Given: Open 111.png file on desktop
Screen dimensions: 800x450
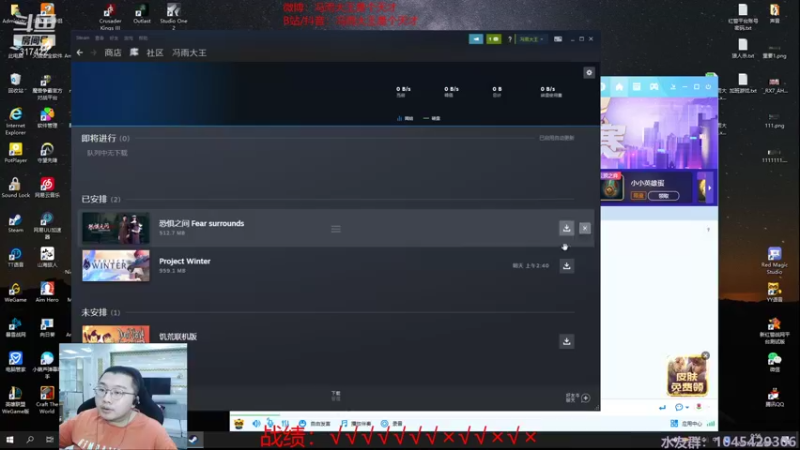Looking at the screenshot, I should click(774, 121).
